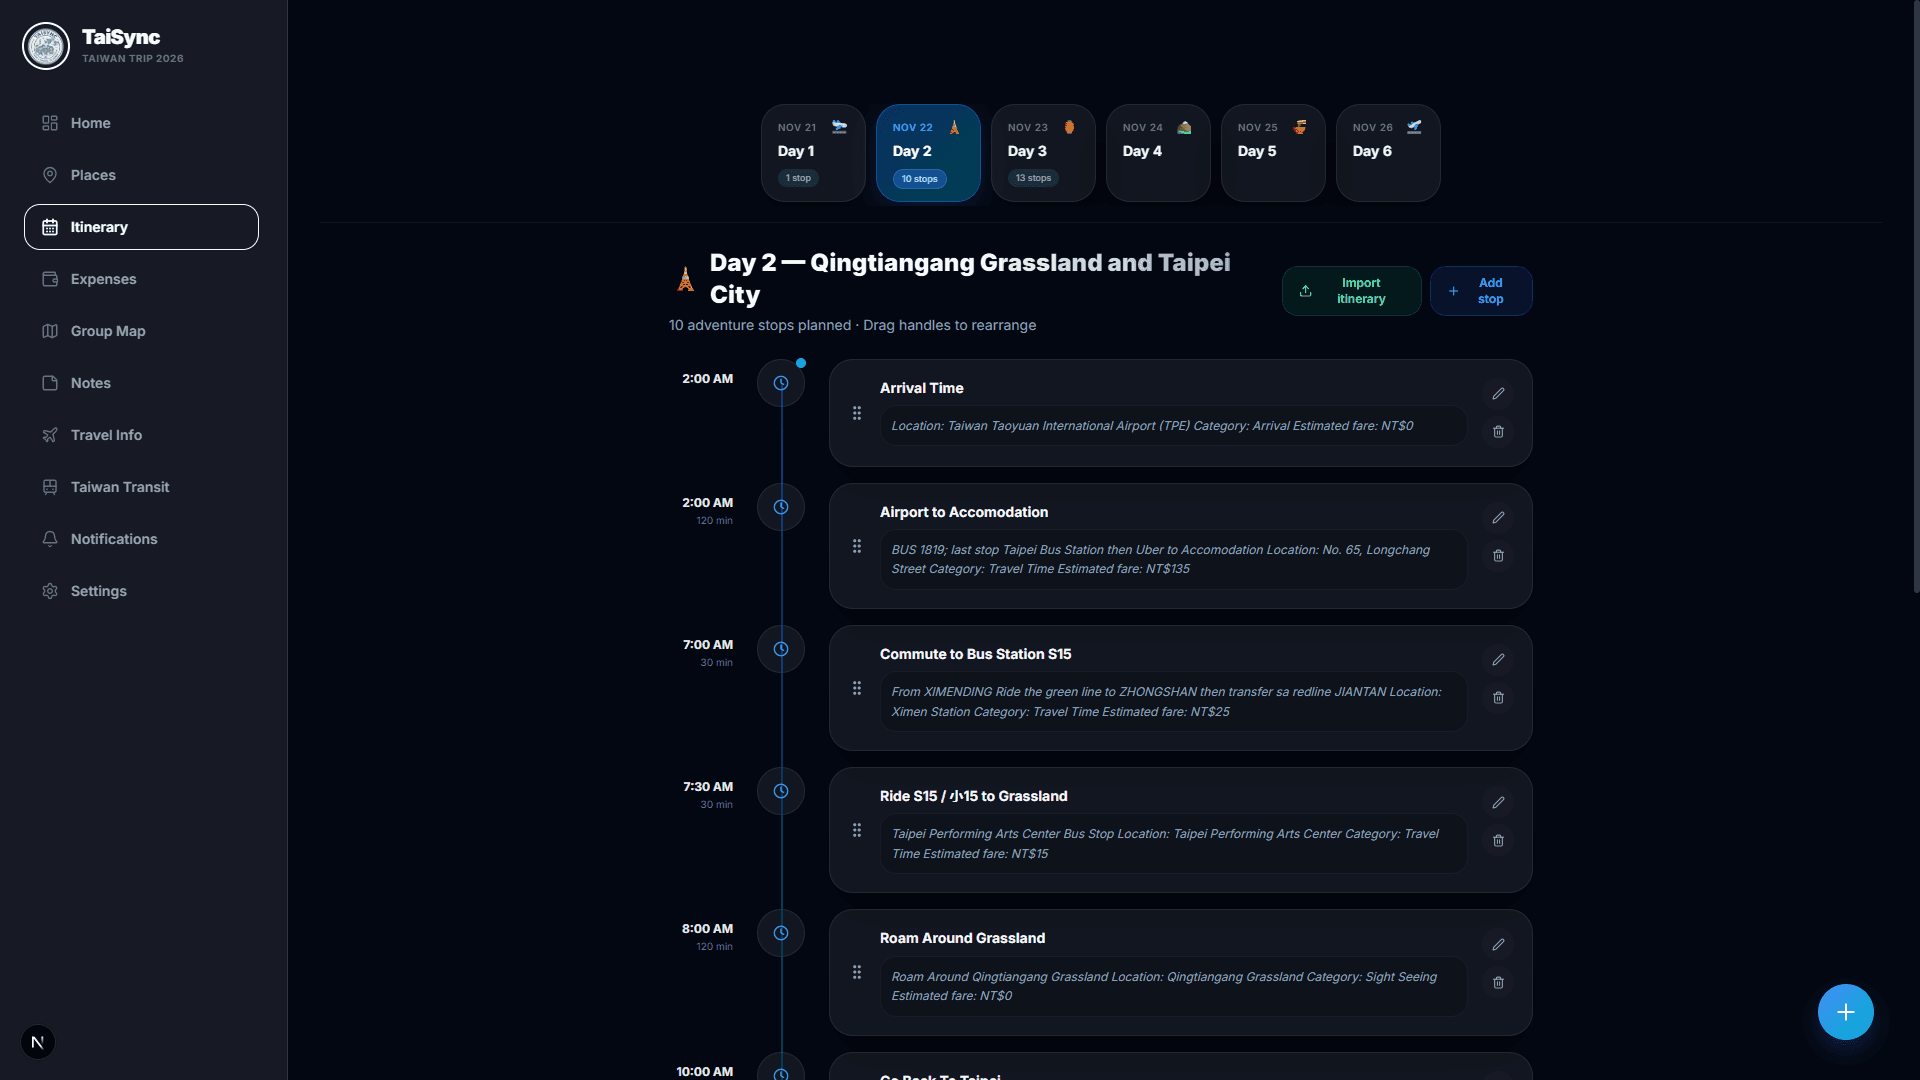Delete Commute to Bus Station S15 stop
The width and height of the screenshot is (1920, 1080).
click(1498, 698)
